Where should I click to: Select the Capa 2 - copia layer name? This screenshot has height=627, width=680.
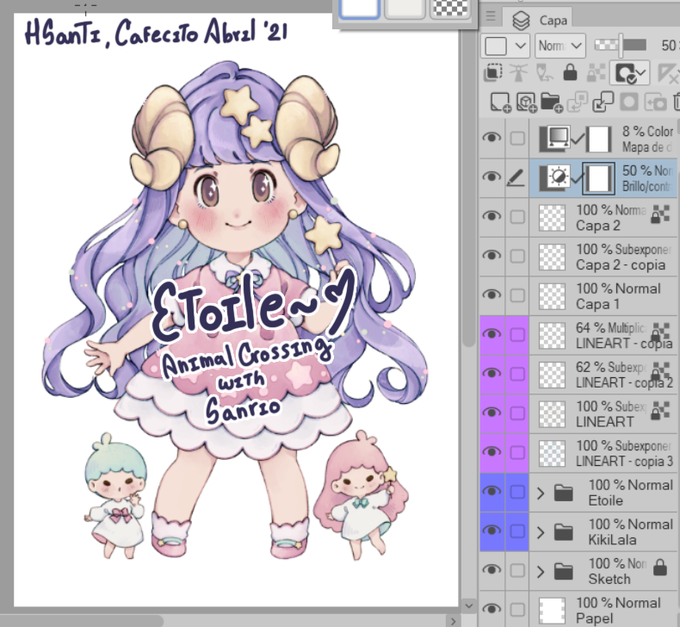(620, 265)
